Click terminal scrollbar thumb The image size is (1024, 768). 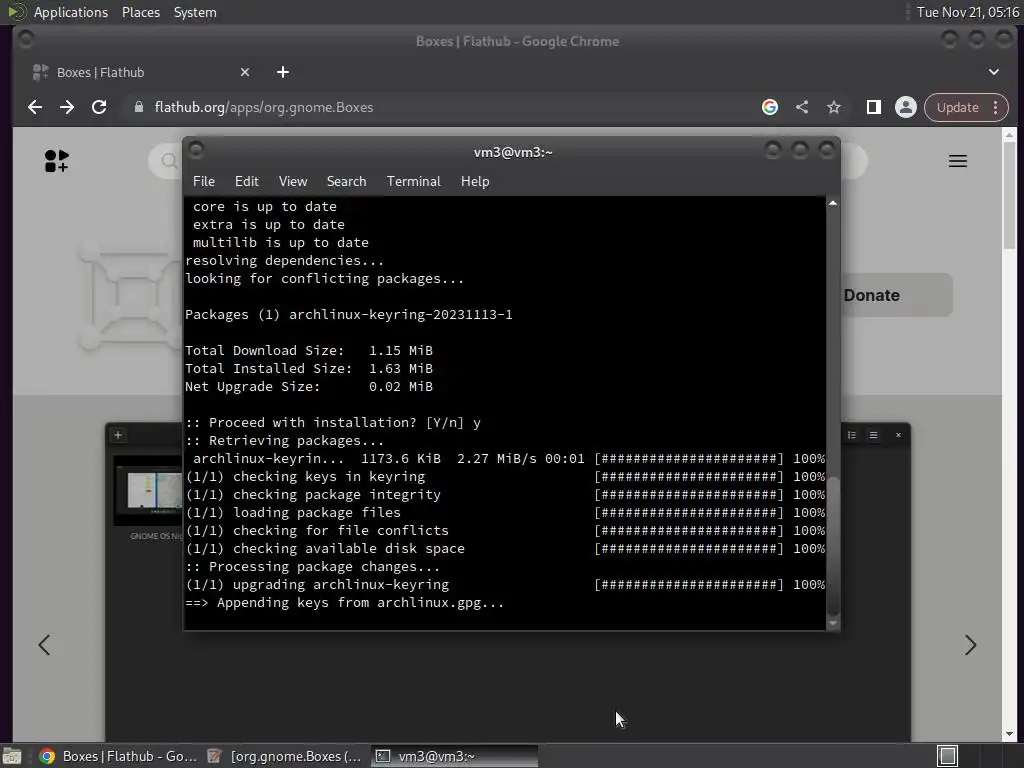click(833, 545)
